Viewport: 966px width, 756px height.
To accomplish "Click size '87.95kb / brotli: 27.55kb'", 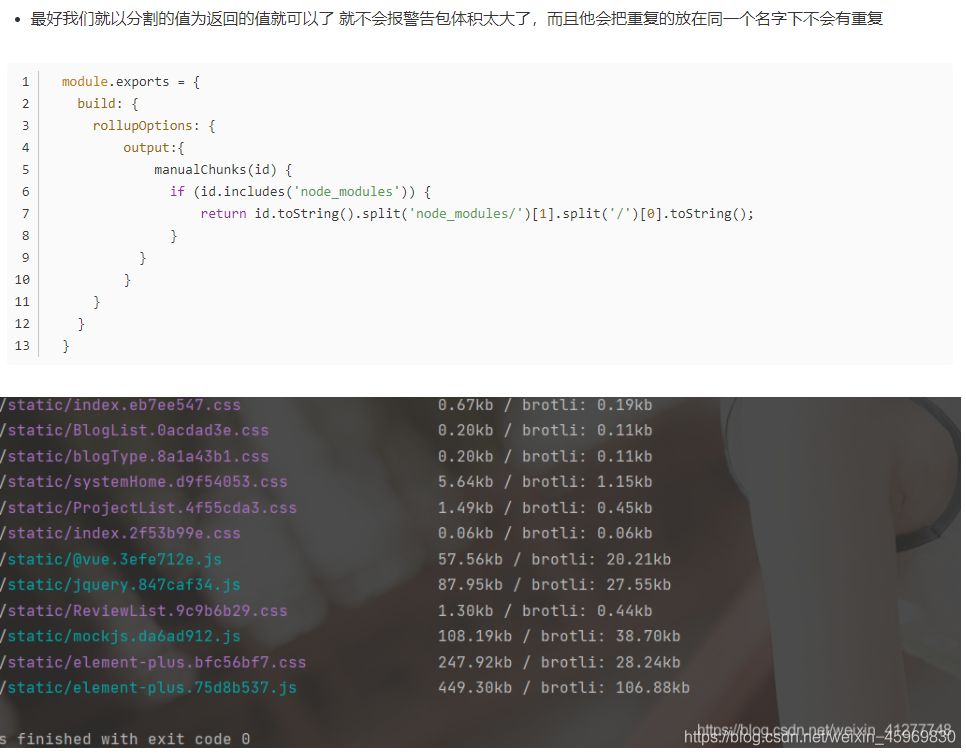I will tap(554, 585).
